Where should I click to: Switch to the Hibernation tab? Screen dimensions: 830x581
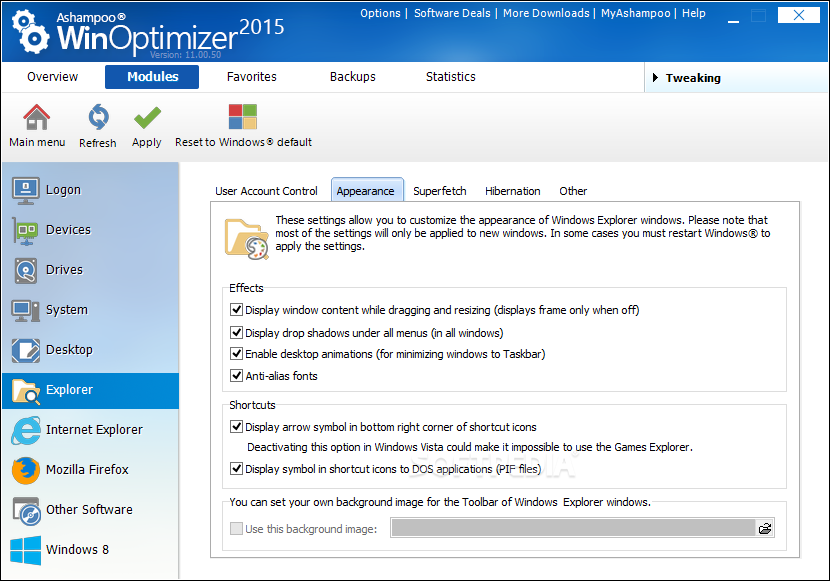512,191
